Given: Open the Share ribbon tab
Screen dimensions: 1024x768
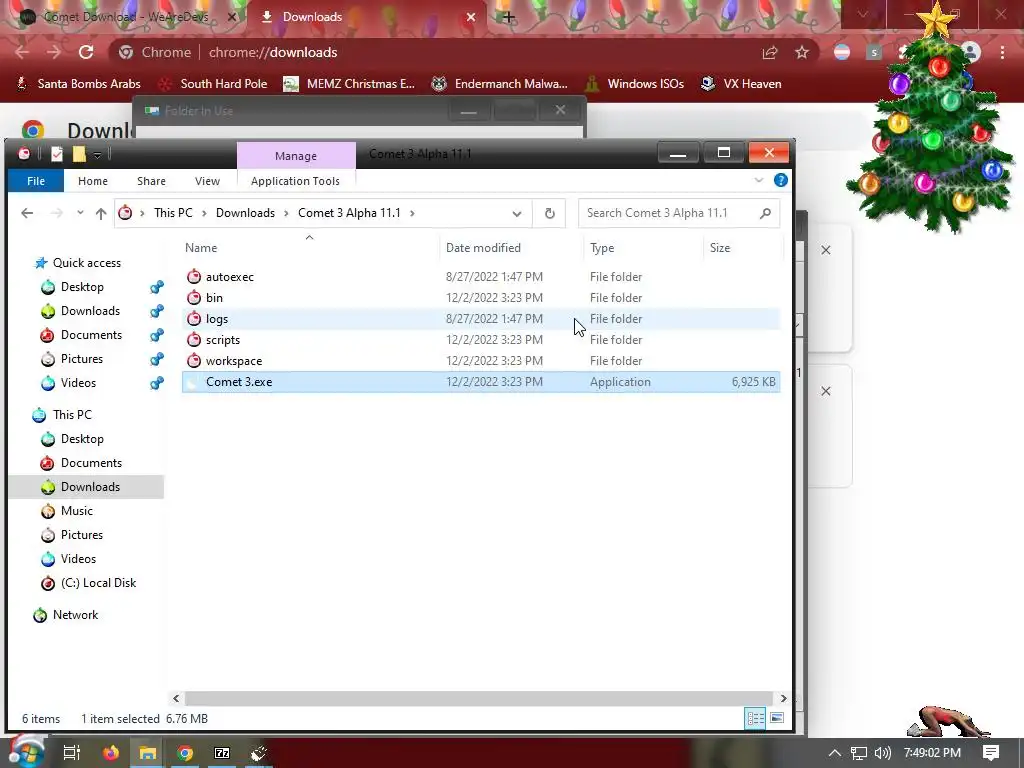Looking at the screenshot, I should pos(151,181).
